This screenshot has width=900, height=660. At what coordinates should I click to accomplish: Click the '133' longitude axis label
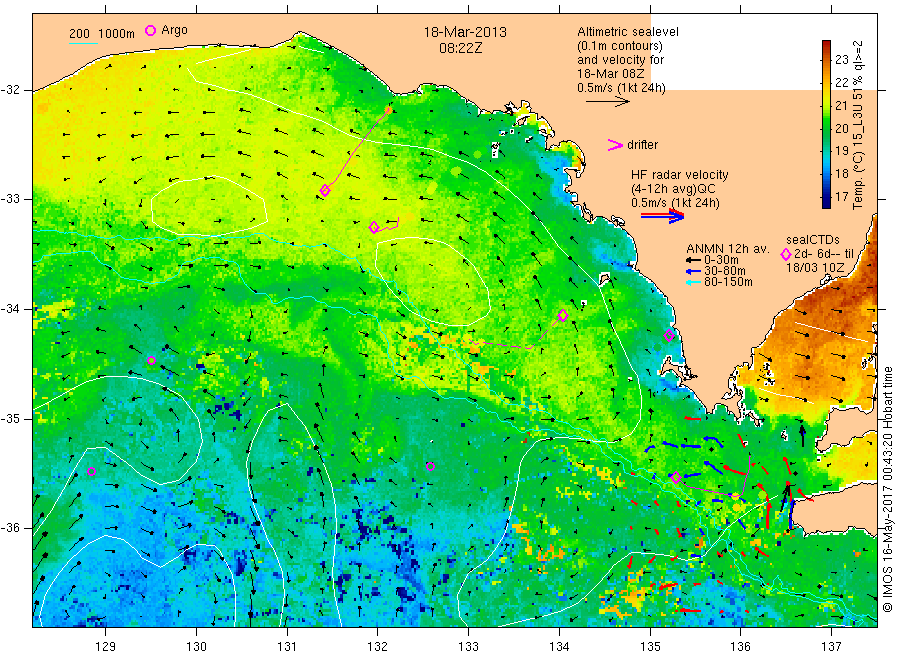[468, 647]
